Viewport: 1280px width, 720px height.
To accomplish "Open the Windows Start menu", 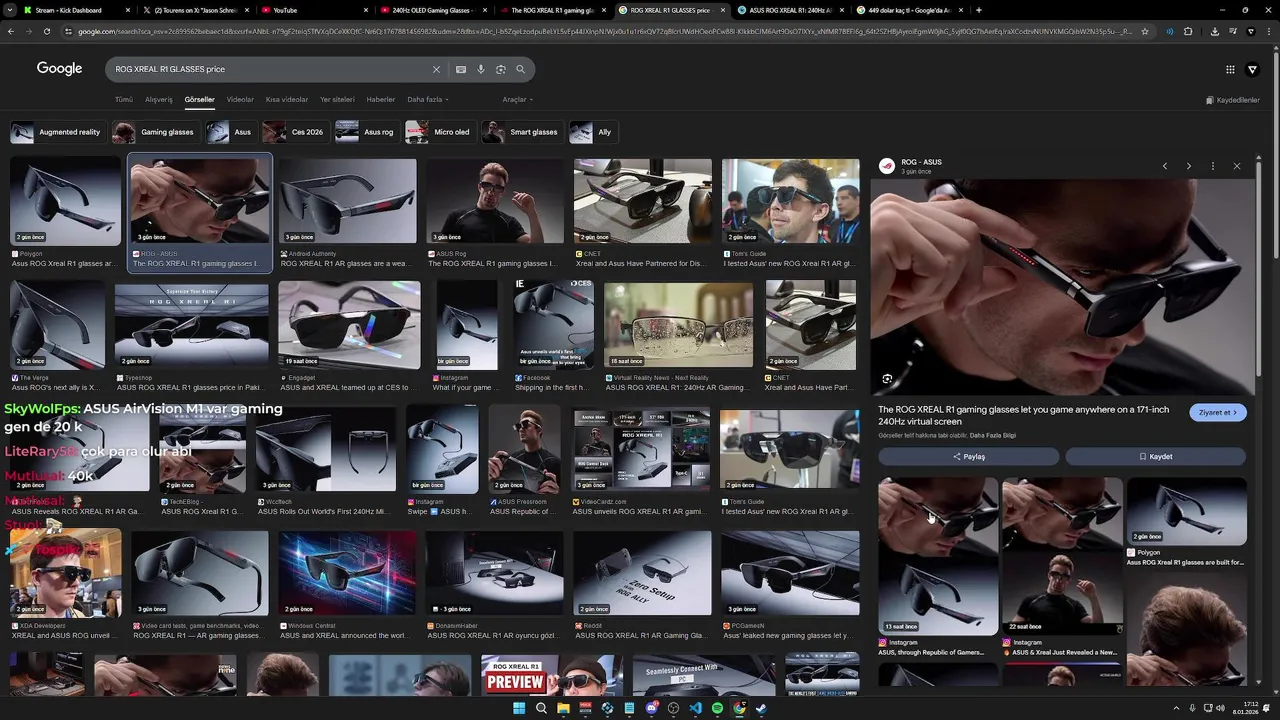I will [519, 708].
